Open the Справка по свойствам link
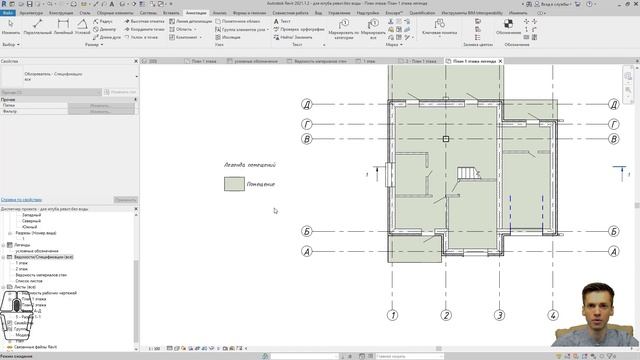 tap(21, 200)
